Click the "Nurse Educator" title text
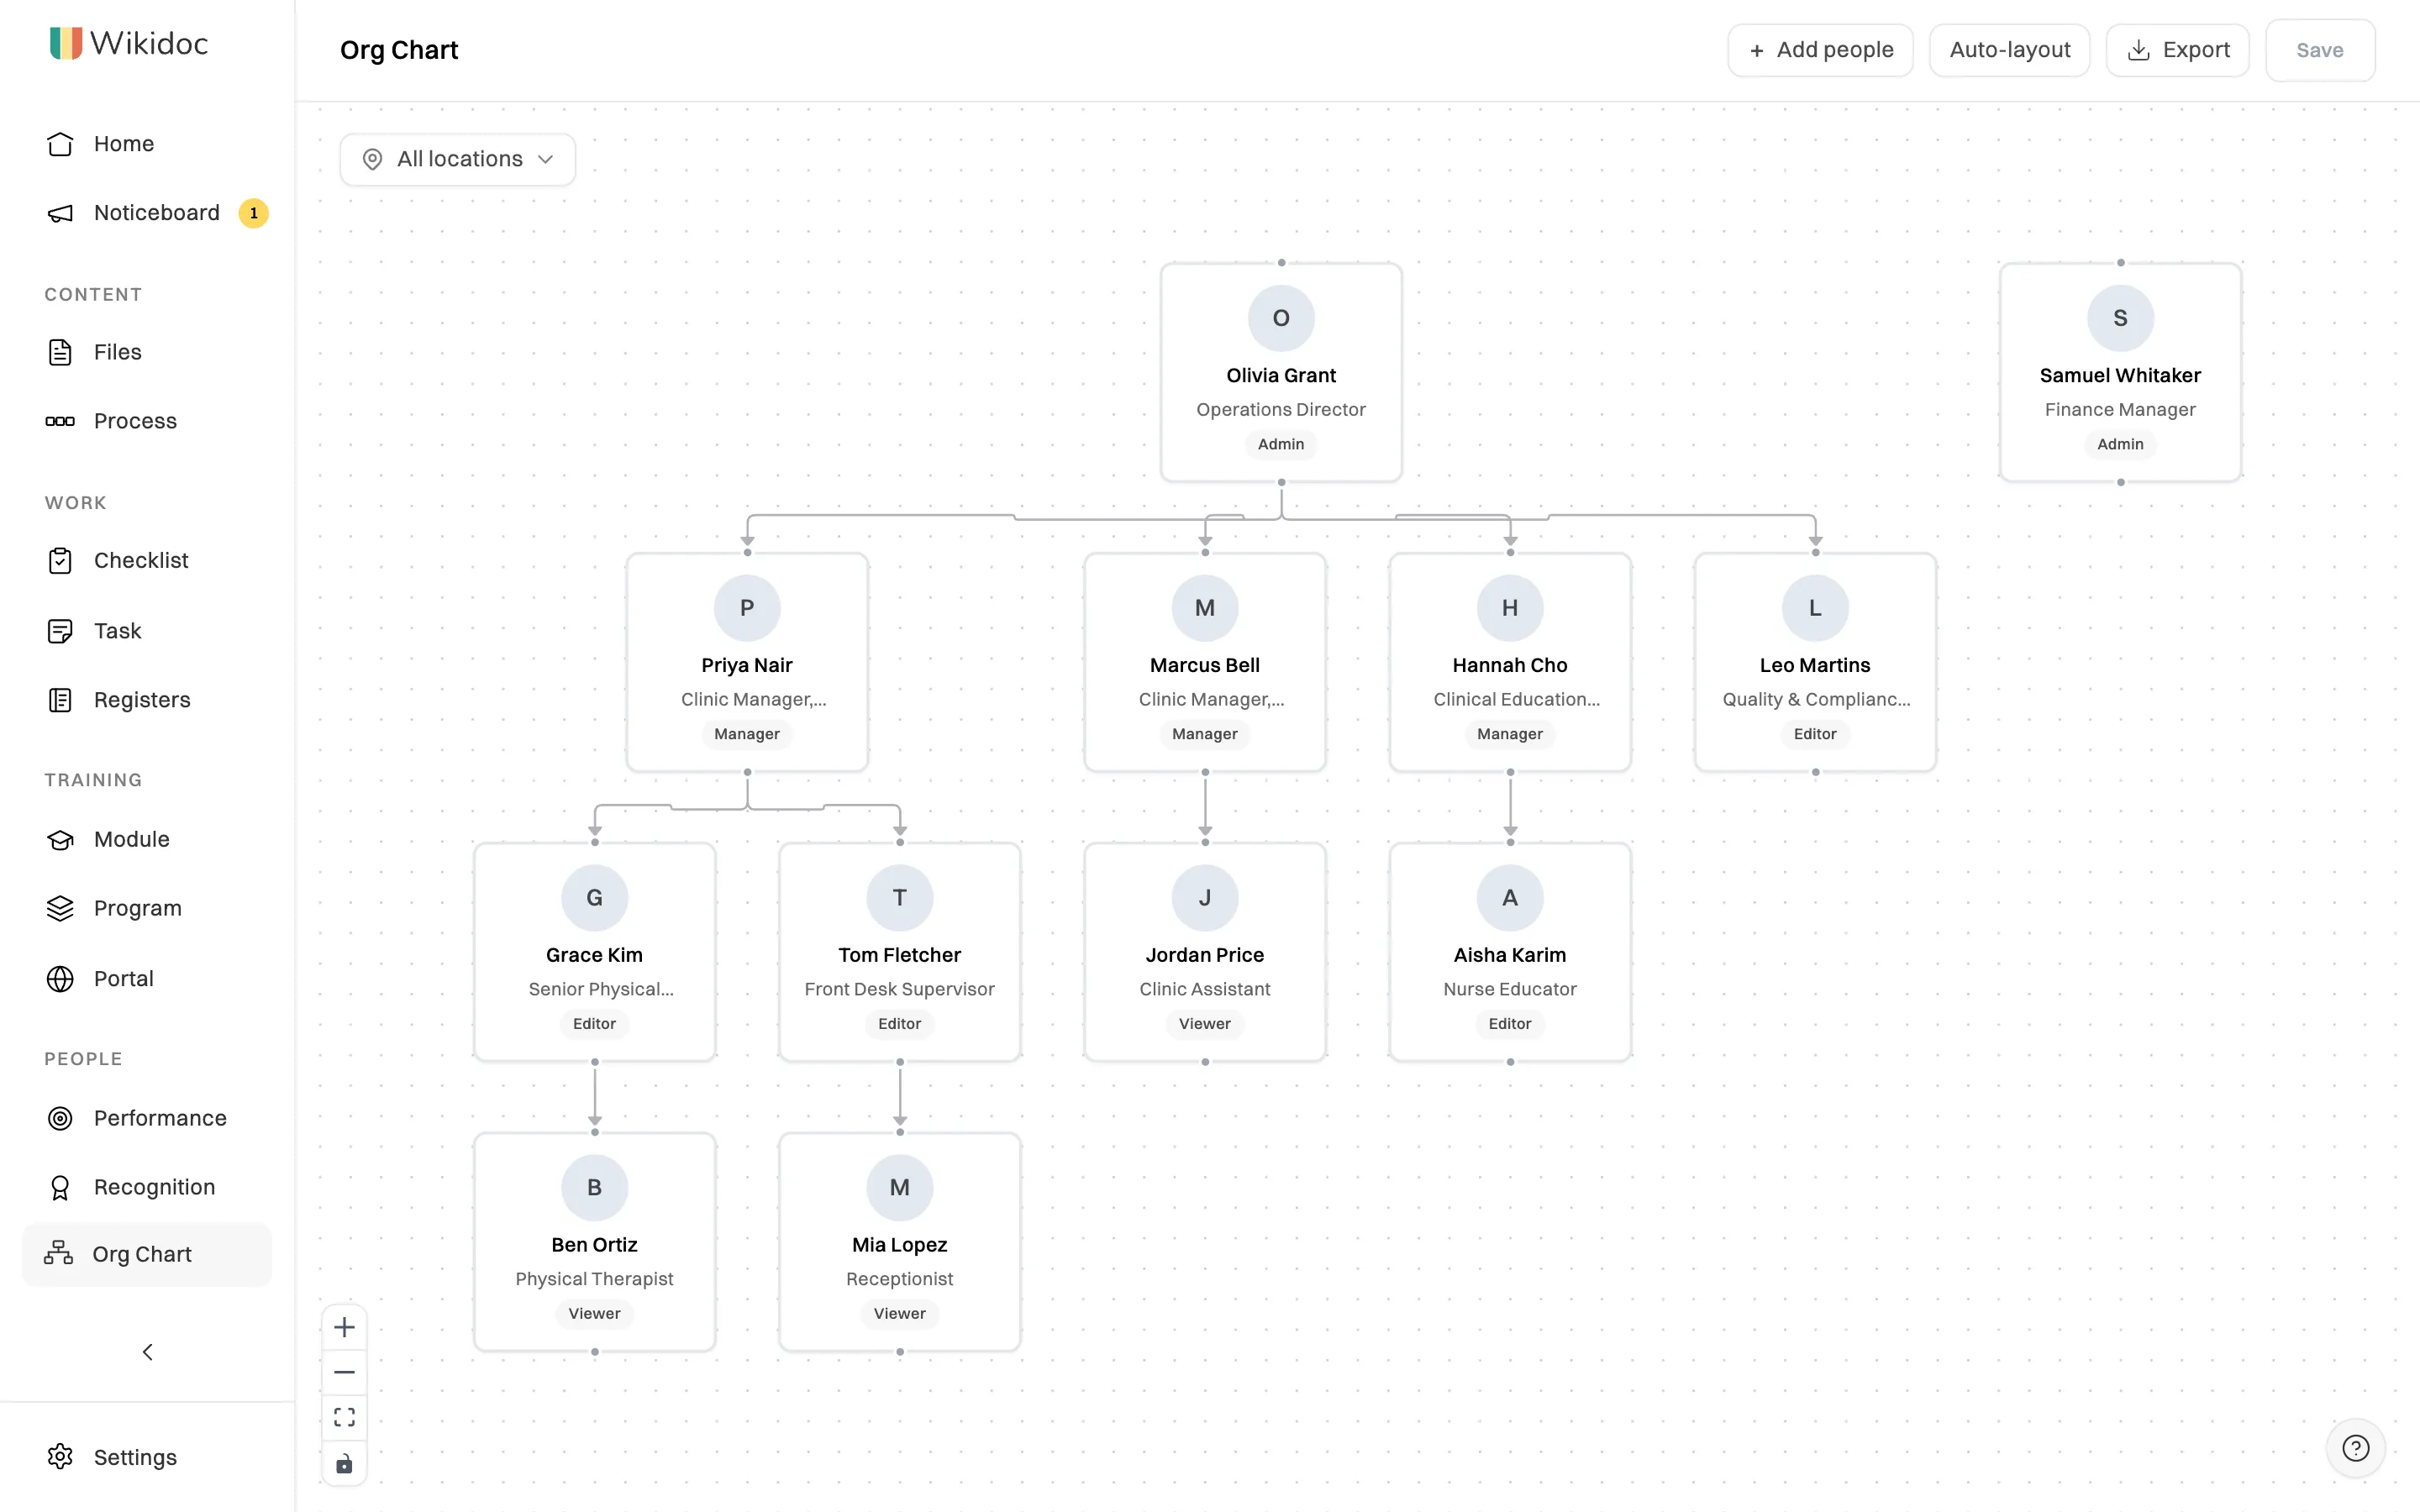Image resolution: width=2420 pixels, height=1512 pixels. click(x=1510, y=989)
